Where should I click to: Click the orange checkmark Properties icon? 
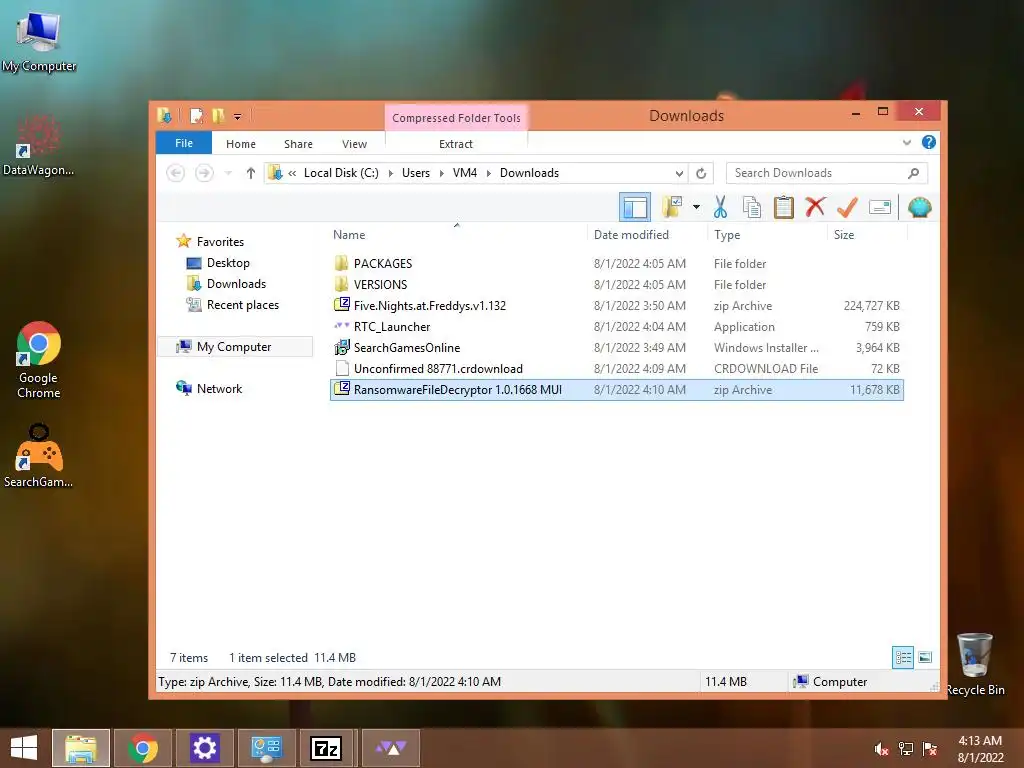point(847,207)
